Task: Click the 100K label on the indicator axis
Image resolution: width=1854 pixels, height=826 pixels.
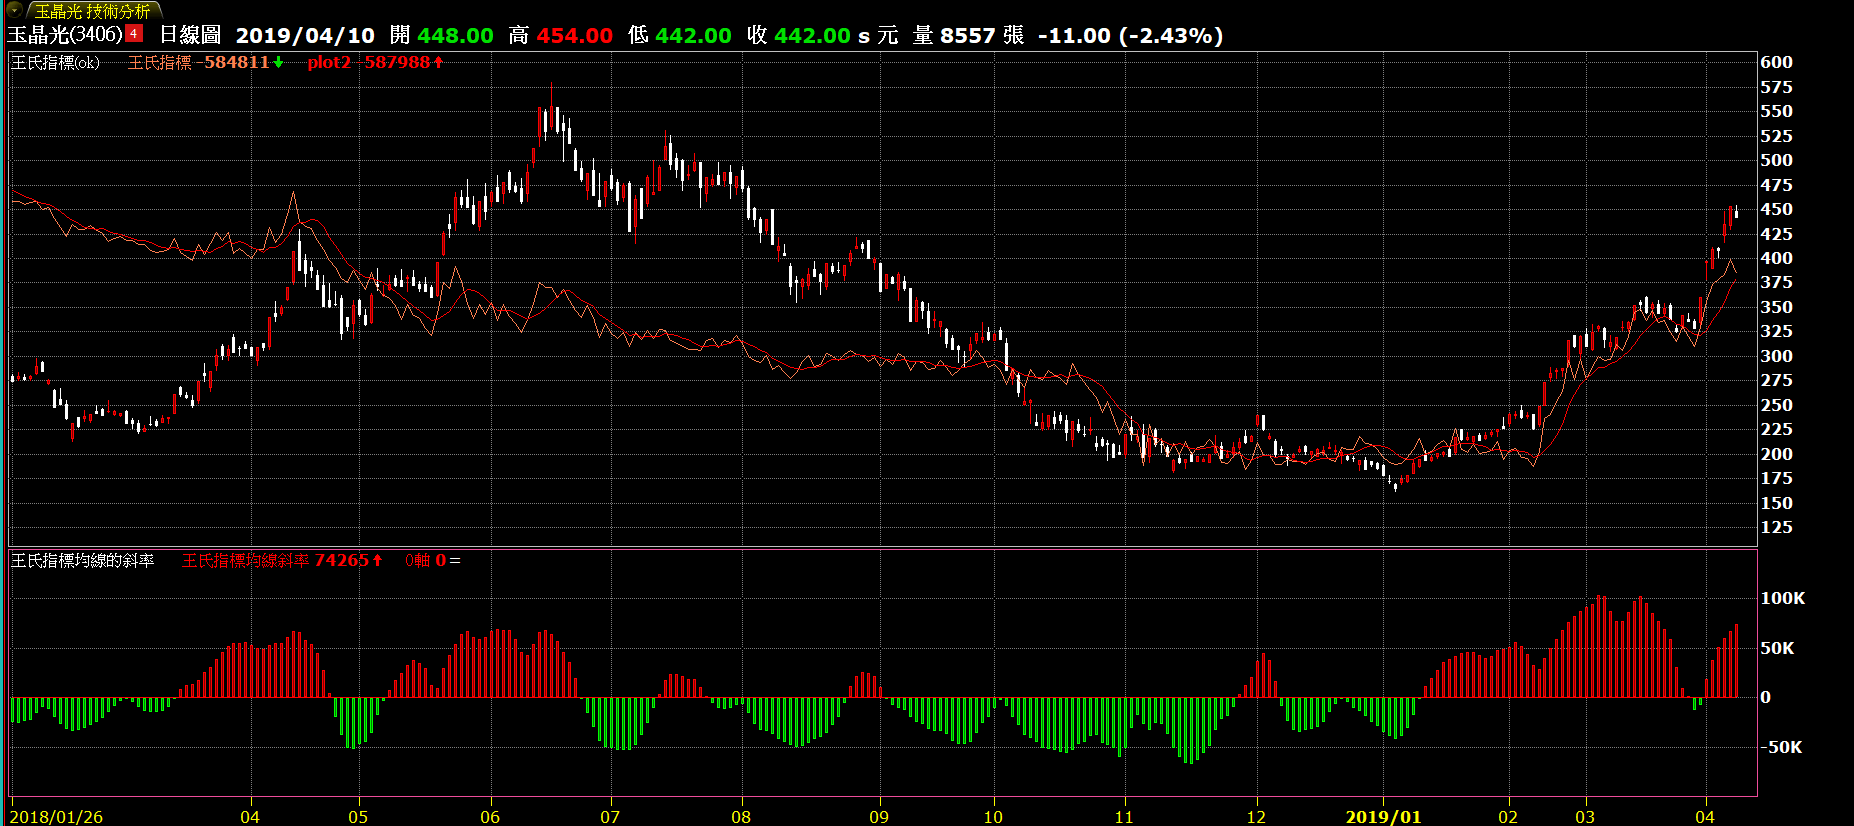Action: click(1782, 598)
